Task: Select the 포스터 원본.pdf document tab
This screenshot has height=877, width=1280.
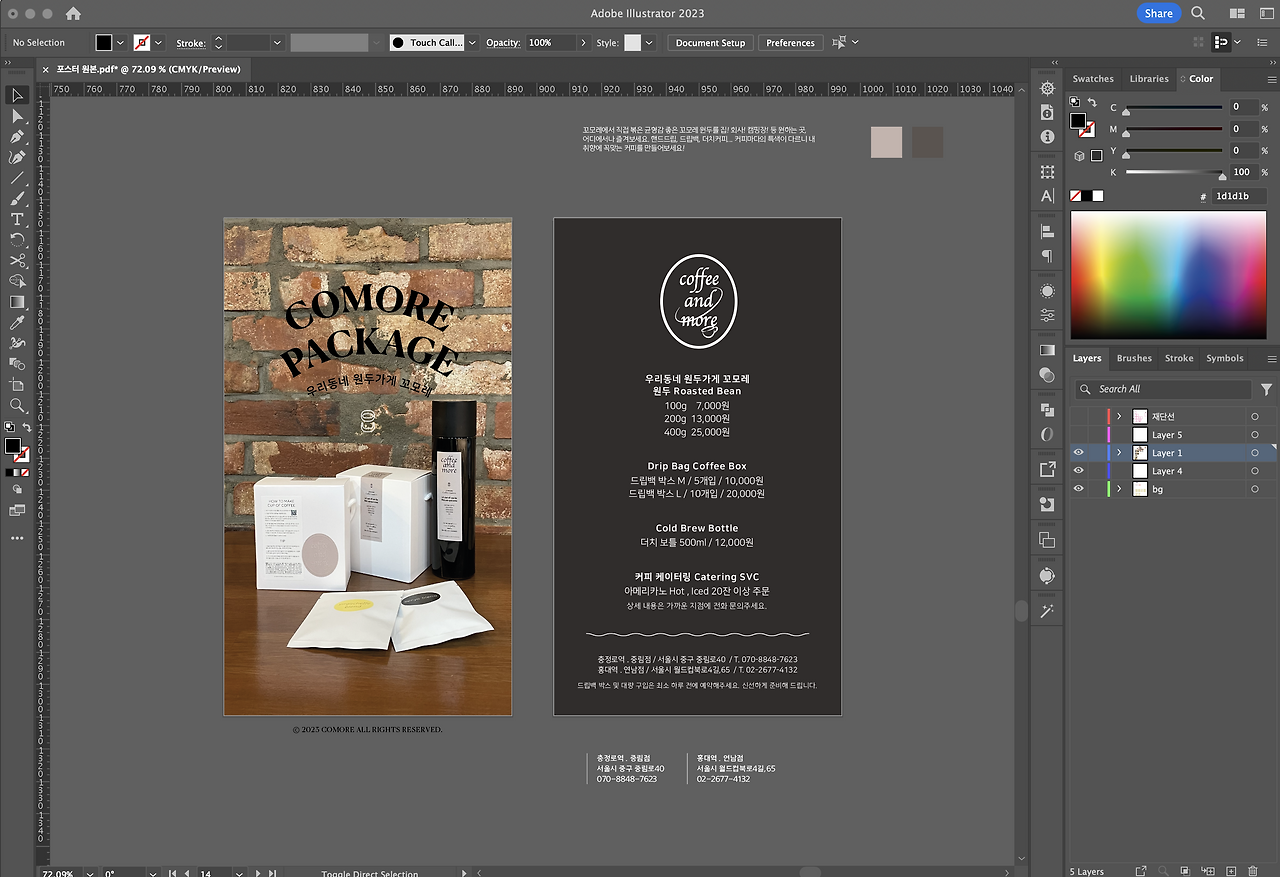Action: click(148, 69)
